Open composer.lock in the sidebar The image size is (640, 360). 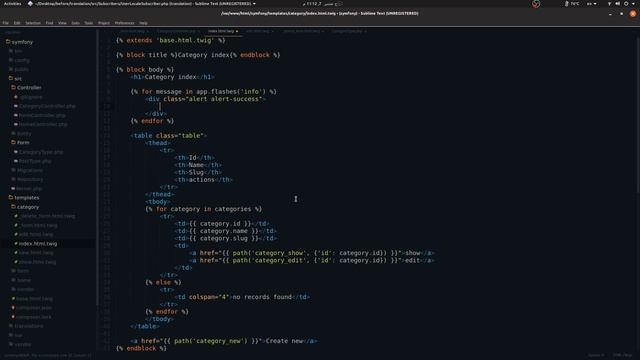(x=34, y=317)
